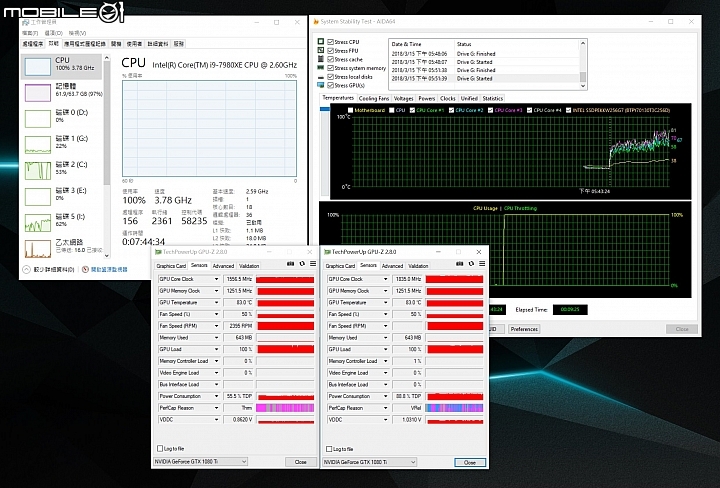Click the Stress local disks drive icon
720x488 pixels.
point(321,77)
